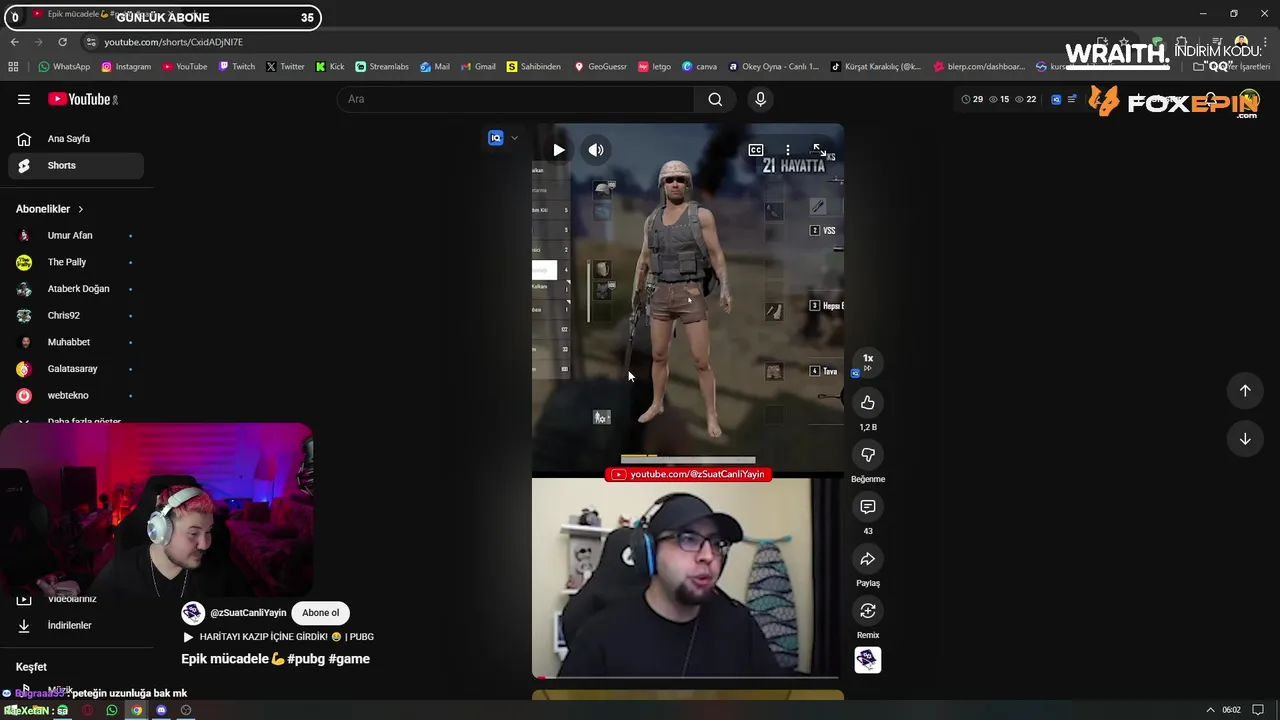Click the YouTube logo

(83, 99)
